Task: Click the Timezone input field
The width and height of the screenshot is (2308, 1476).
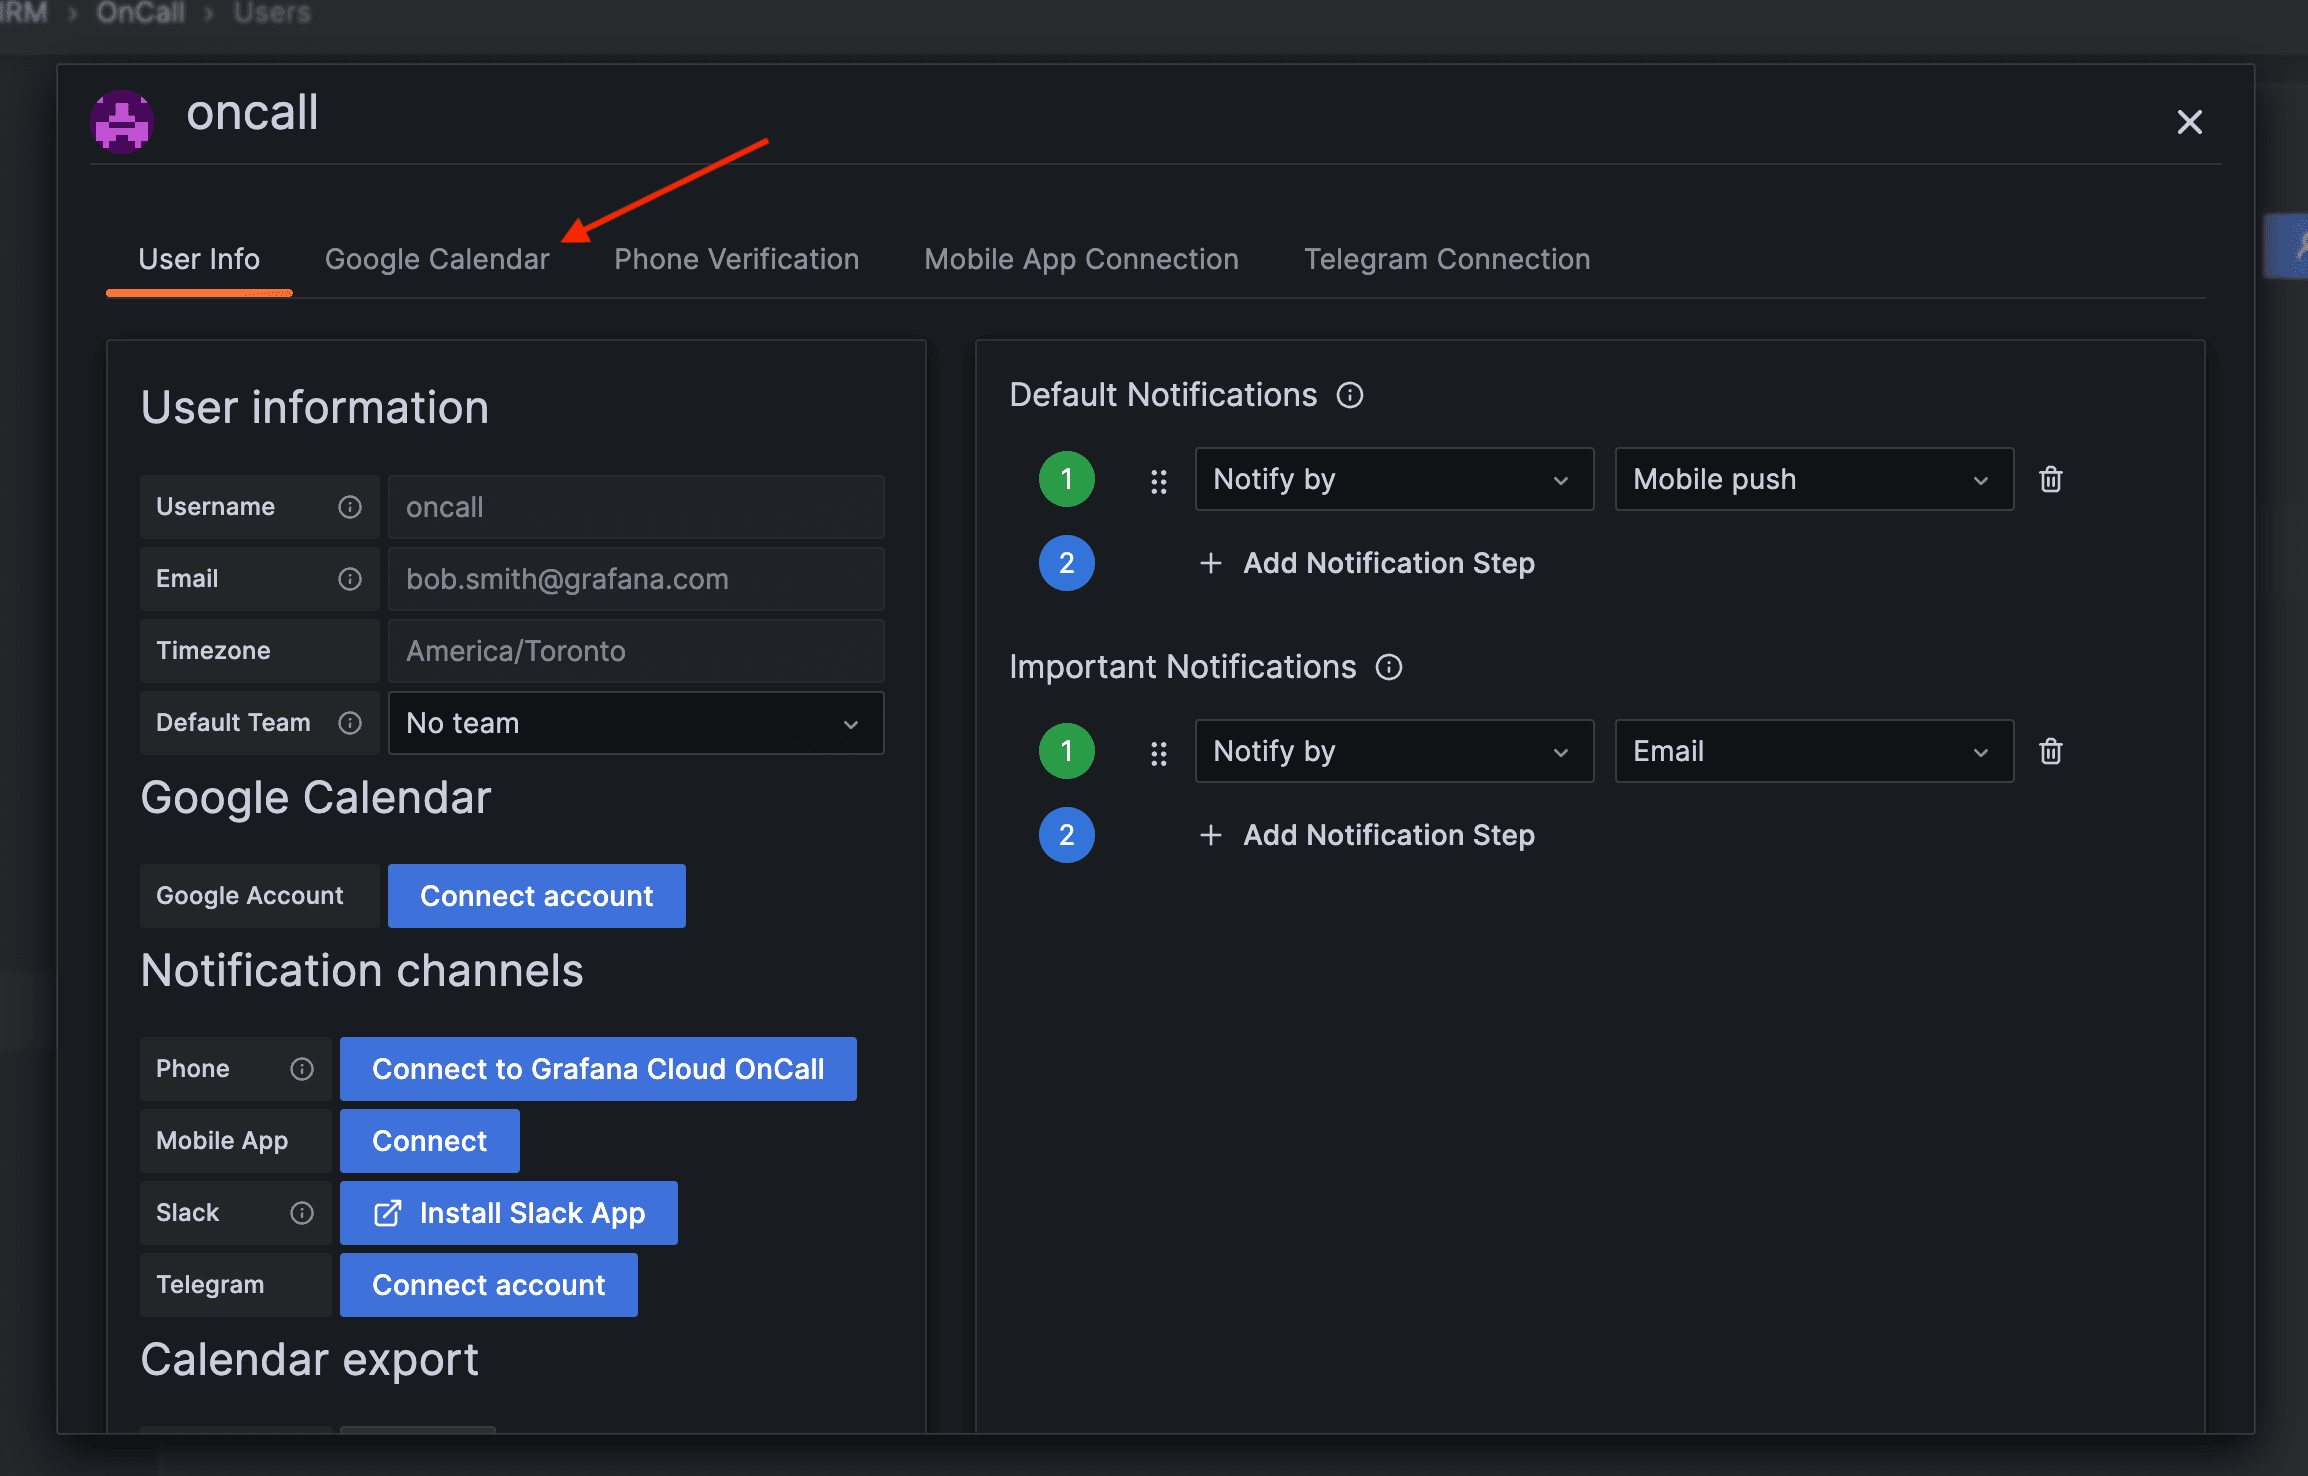Action: click(x=634, y=650)
